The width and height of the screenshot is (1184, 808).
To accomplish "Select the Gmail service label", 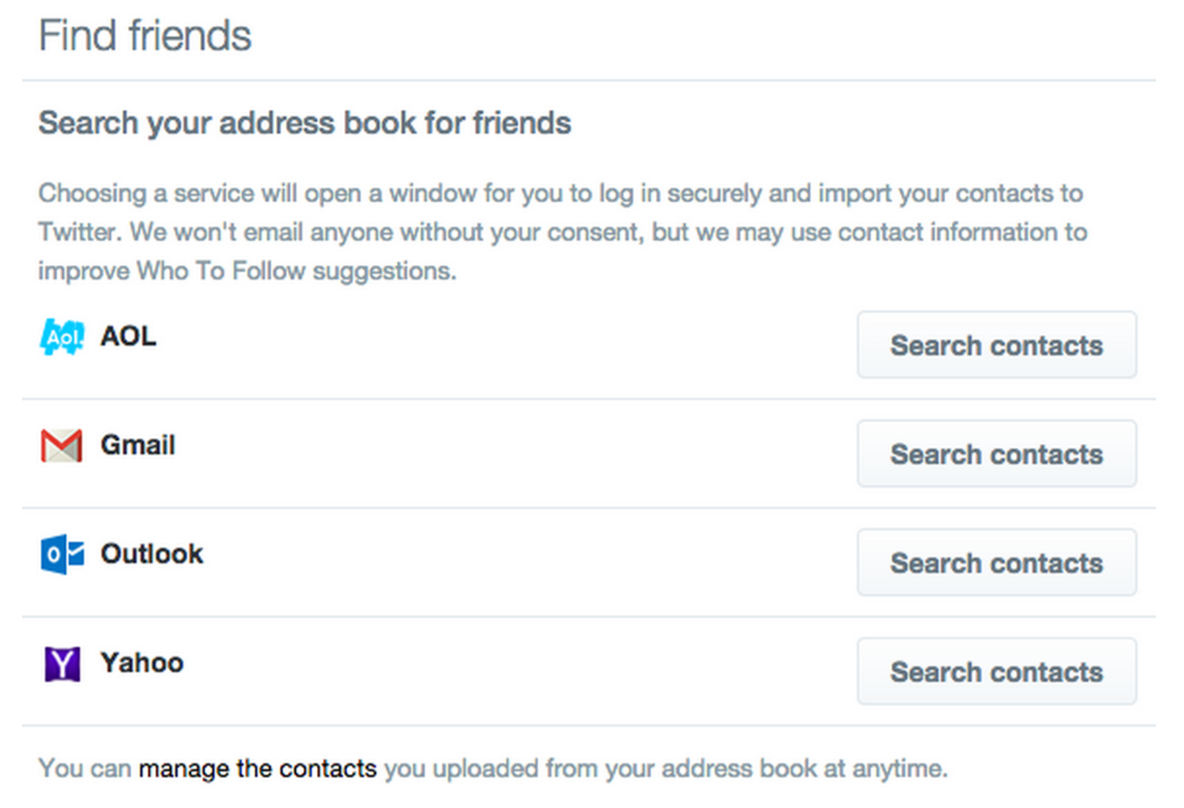I will coord(138,445).
